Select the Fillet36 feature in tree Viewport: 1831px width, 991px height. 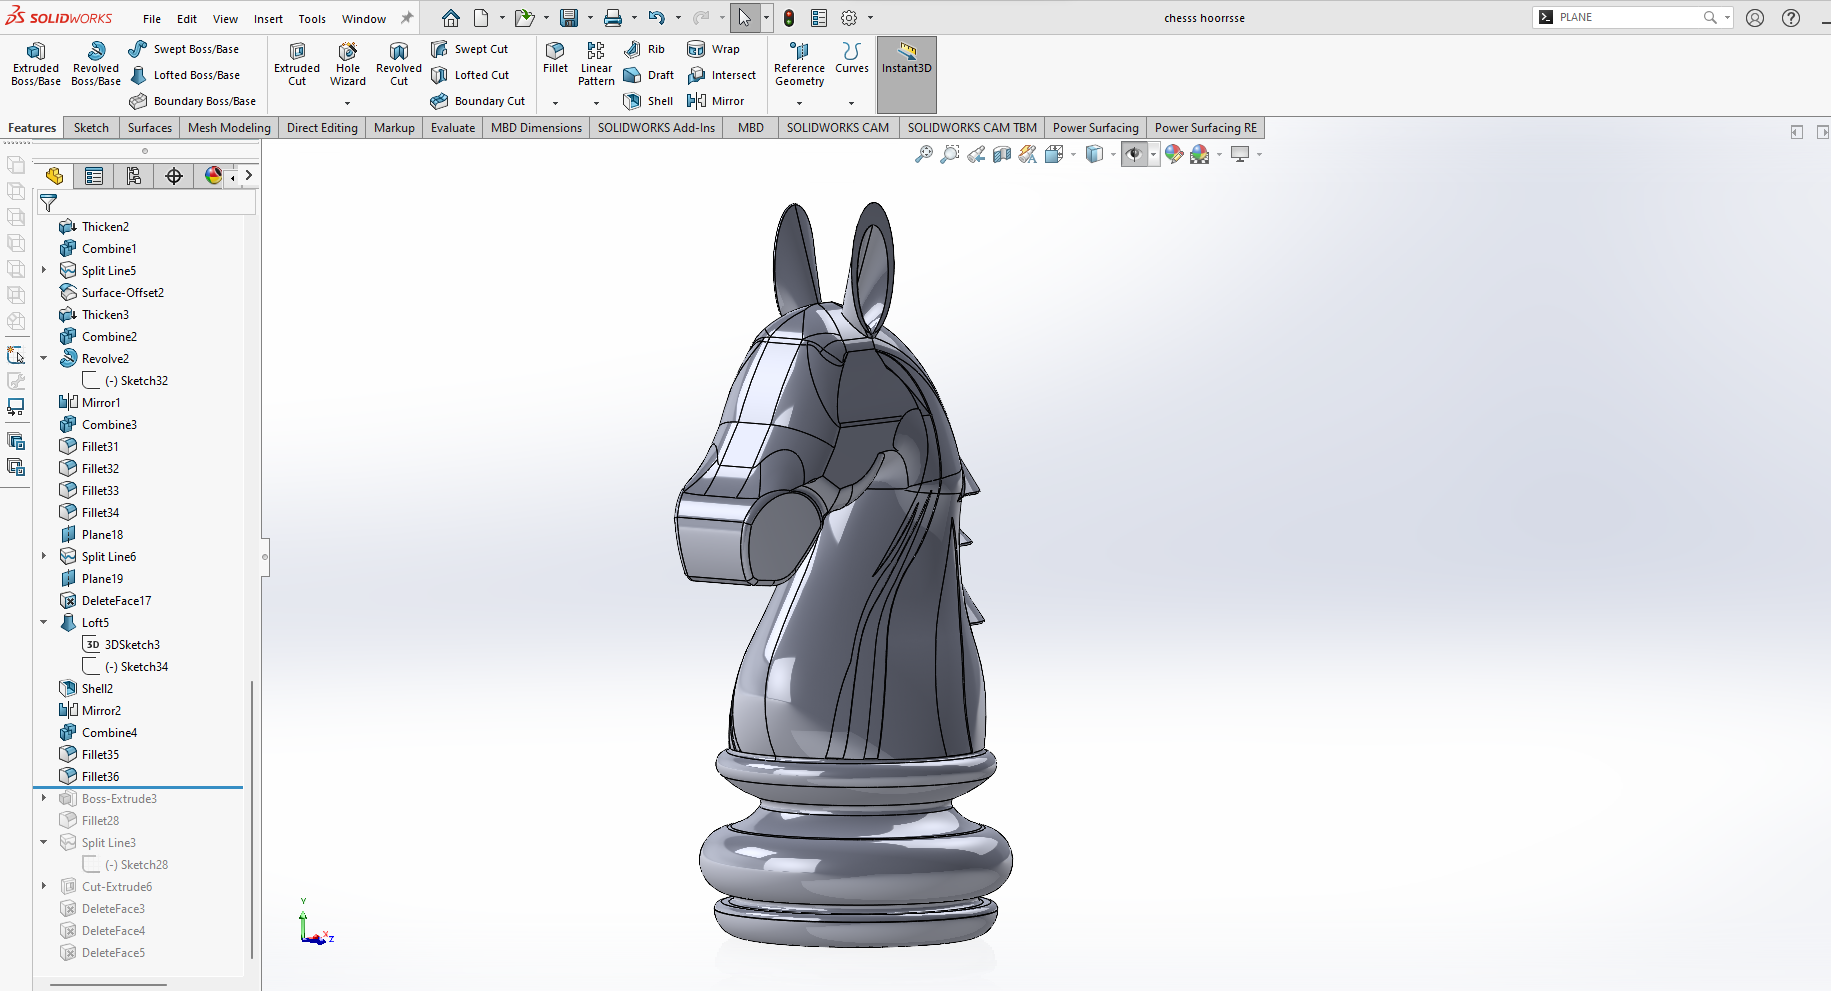[x=100, y=776]
